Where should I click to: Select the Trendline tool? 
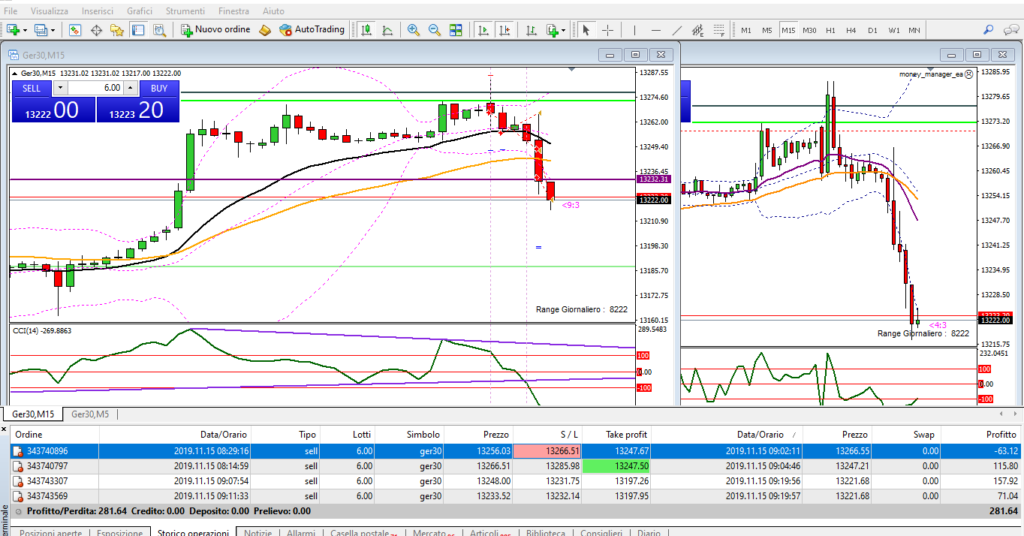click(677, 30)
